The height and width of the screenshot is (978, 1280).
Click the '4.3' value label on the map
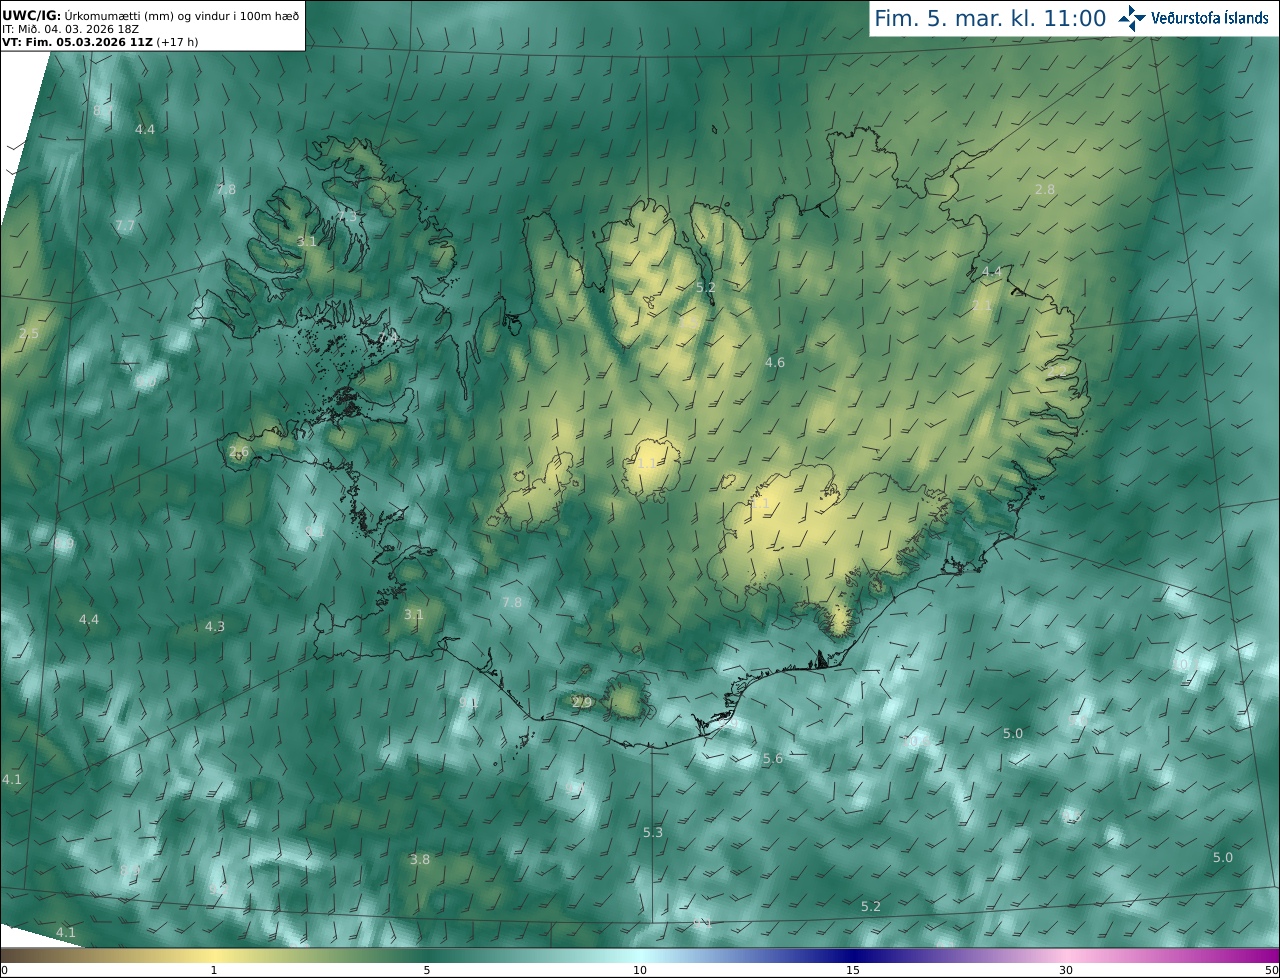(215, 627)
